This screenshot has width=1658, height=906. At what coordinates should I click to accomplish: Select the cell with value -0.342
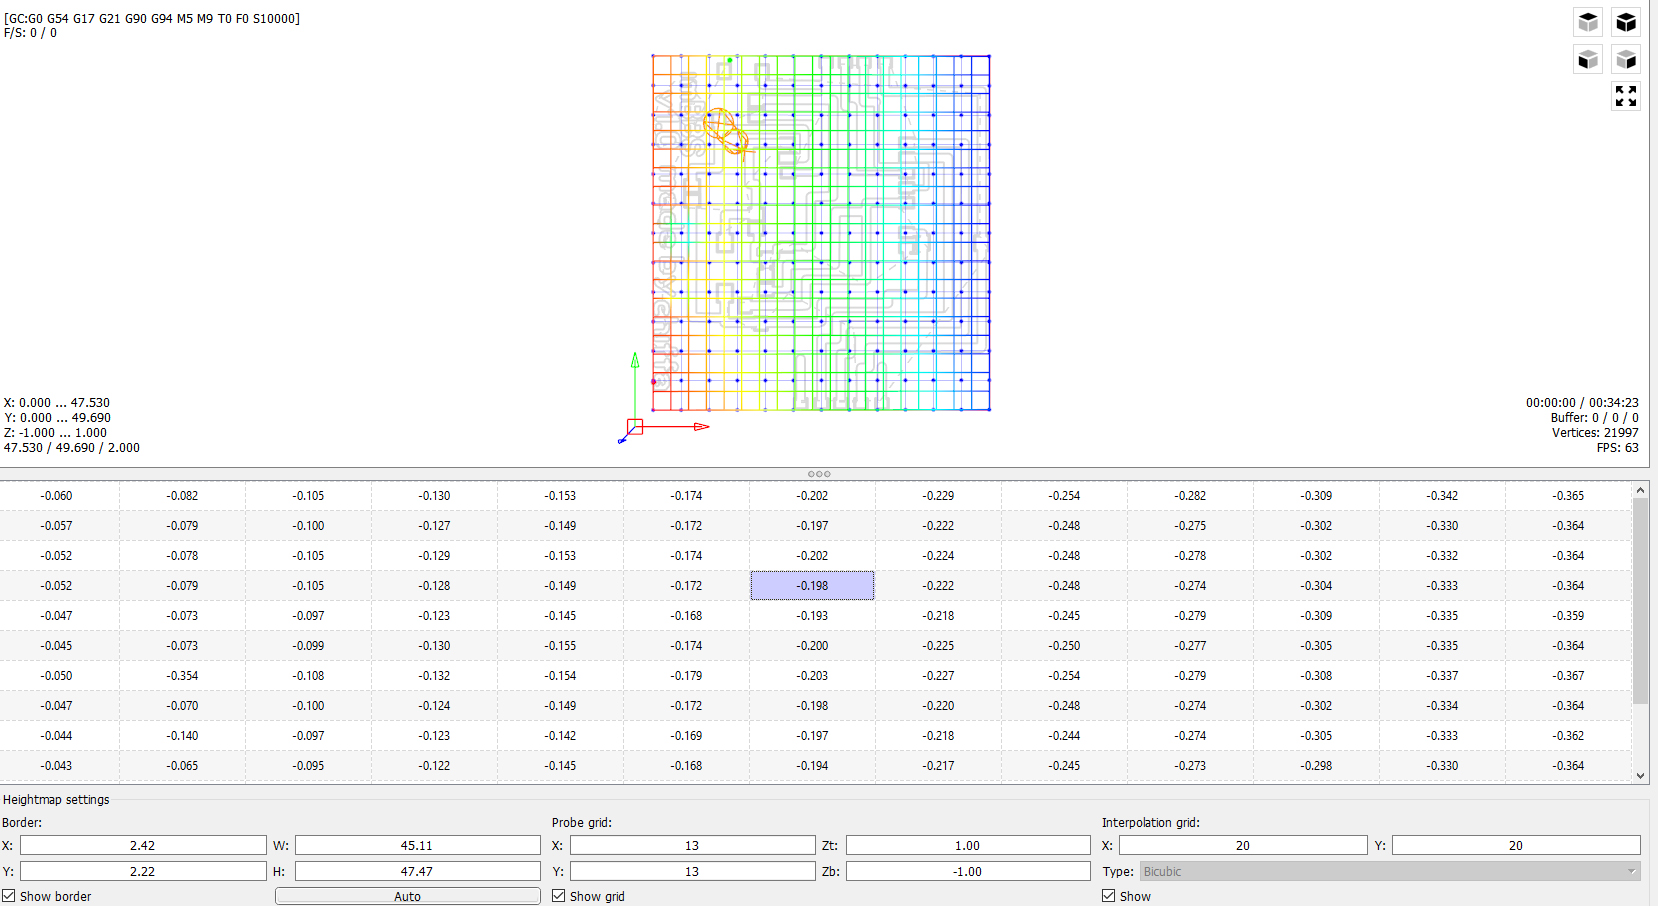tap(1442, 496)
